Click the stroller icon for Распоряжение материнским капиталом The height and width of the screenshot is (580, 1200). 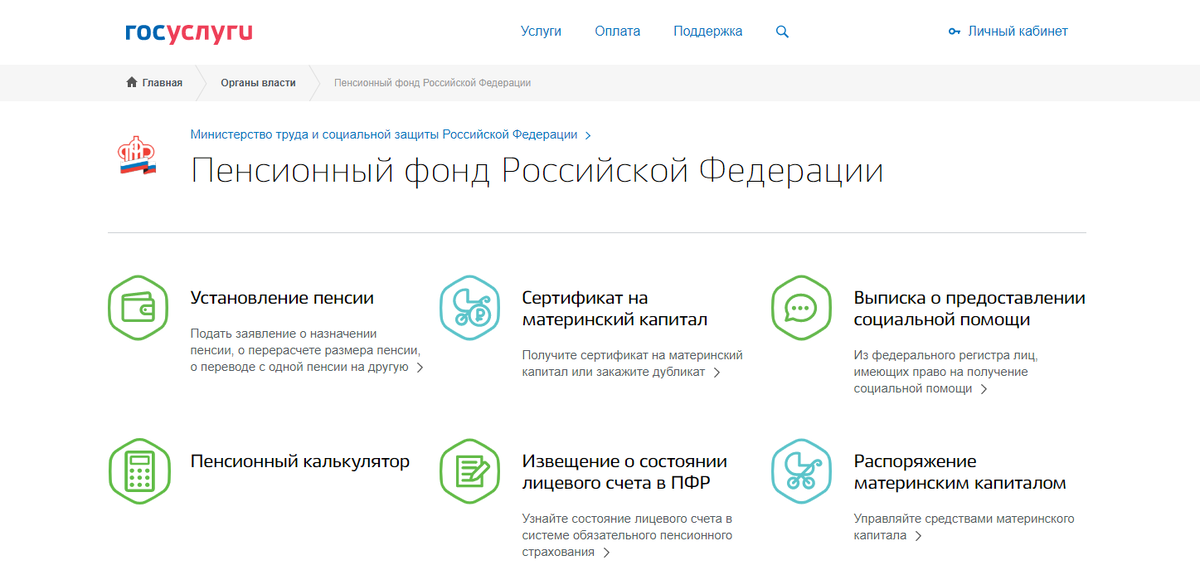[x=802, y=471]
